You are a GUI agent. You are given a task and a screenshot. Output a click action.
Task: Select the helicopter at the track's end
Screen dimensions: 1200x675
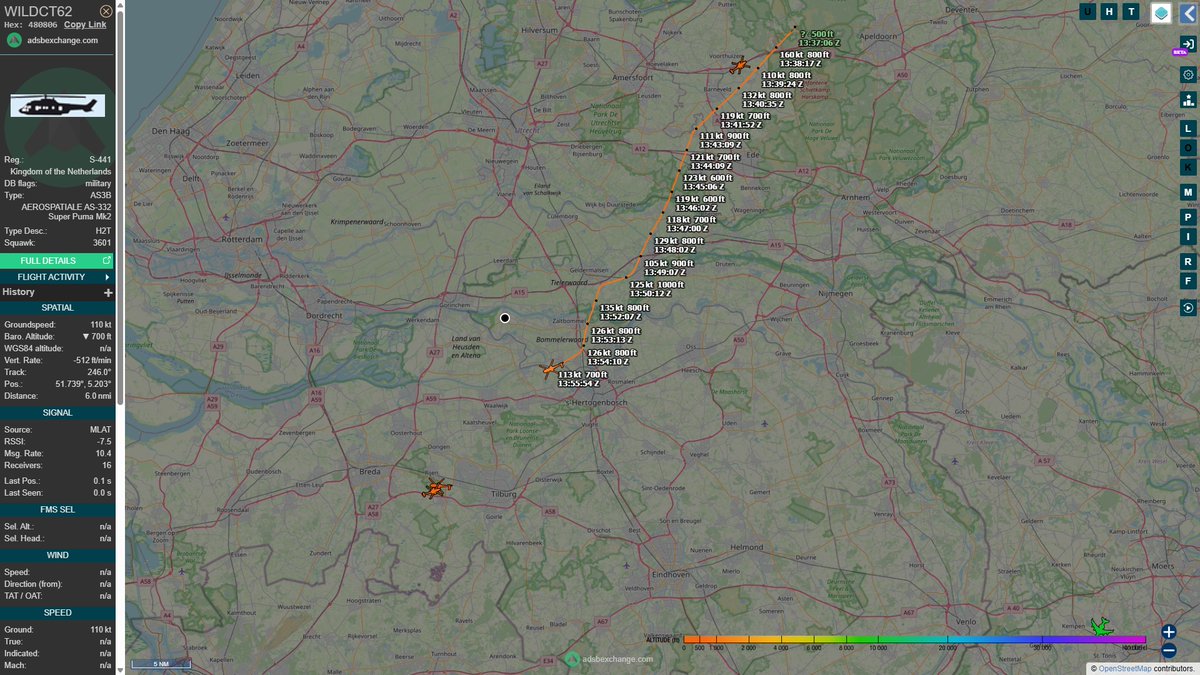click(x=550, y=371)
